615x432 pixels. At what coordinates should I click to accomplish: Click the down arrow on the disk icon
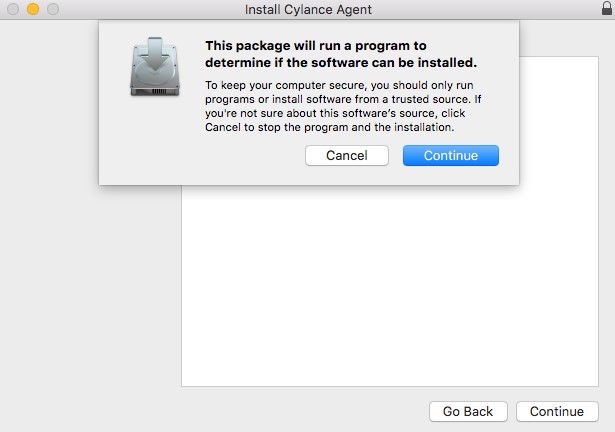click(154, 52)
